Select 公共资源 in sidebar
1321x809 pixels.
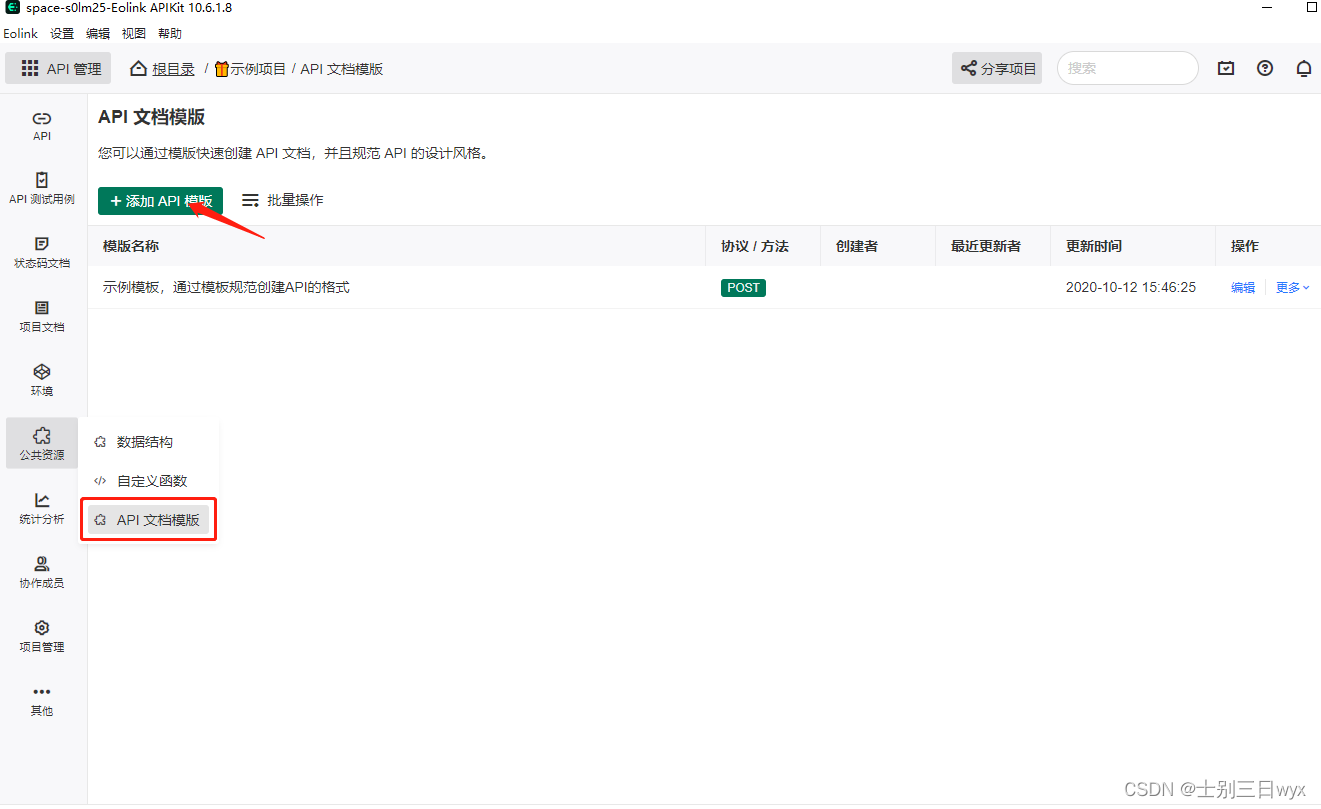(42, 444)
